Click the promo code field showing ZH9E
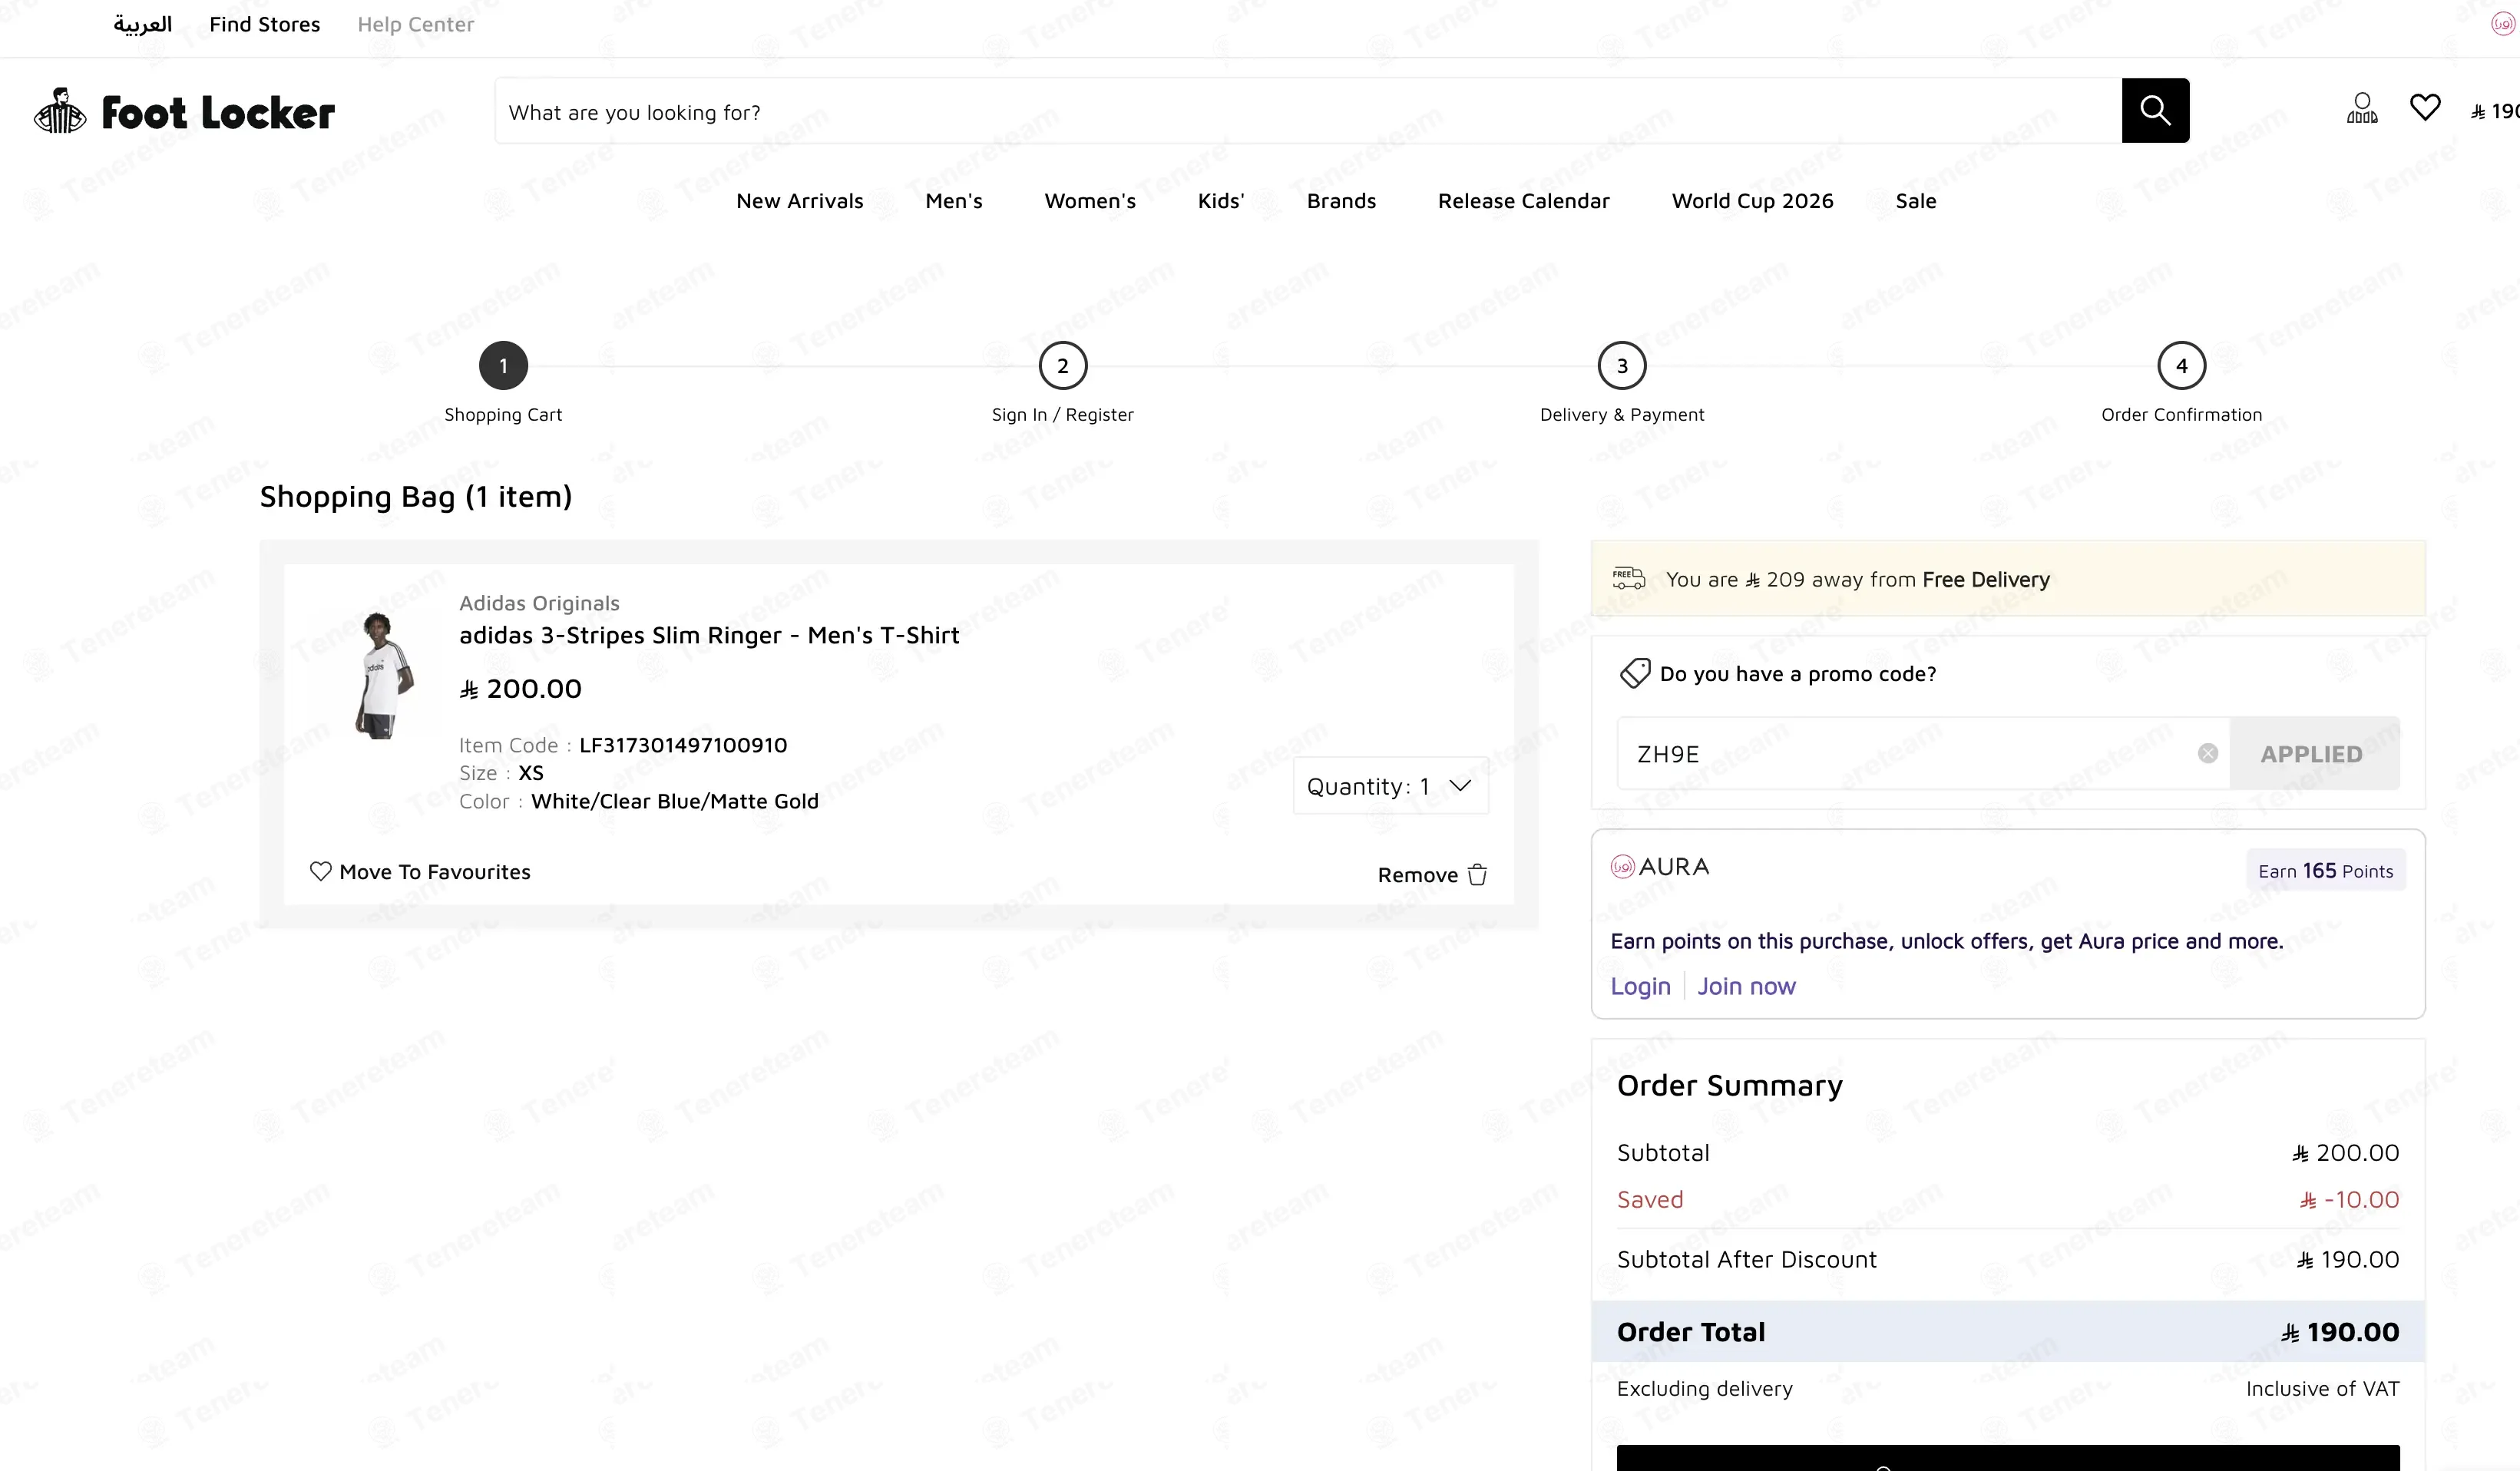Viewport: 2520px width, 1471px height. point(1923,753)
